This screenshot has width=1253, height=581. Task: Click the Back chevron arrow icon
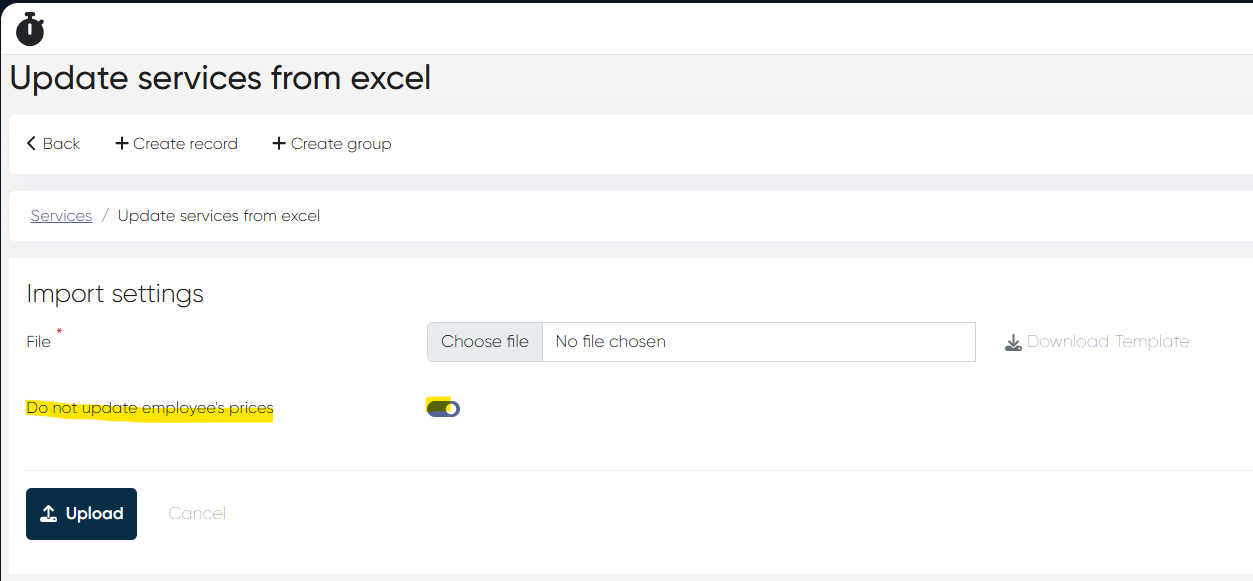pyautogui.click(x=31, y=144)
